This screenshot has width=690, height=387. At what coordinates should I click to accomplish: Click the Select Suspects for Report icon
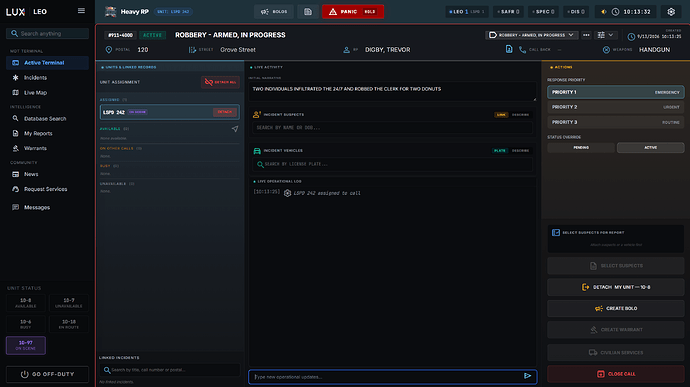(556, 232)
